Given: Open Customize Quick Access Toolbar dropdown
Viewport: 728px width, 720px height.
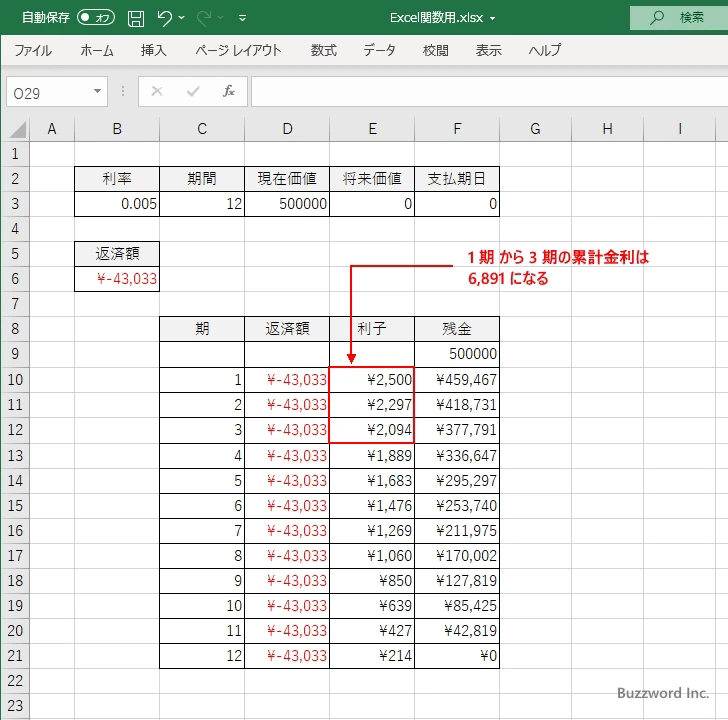Looking at the screenshot, I should (x=242, y=18).
